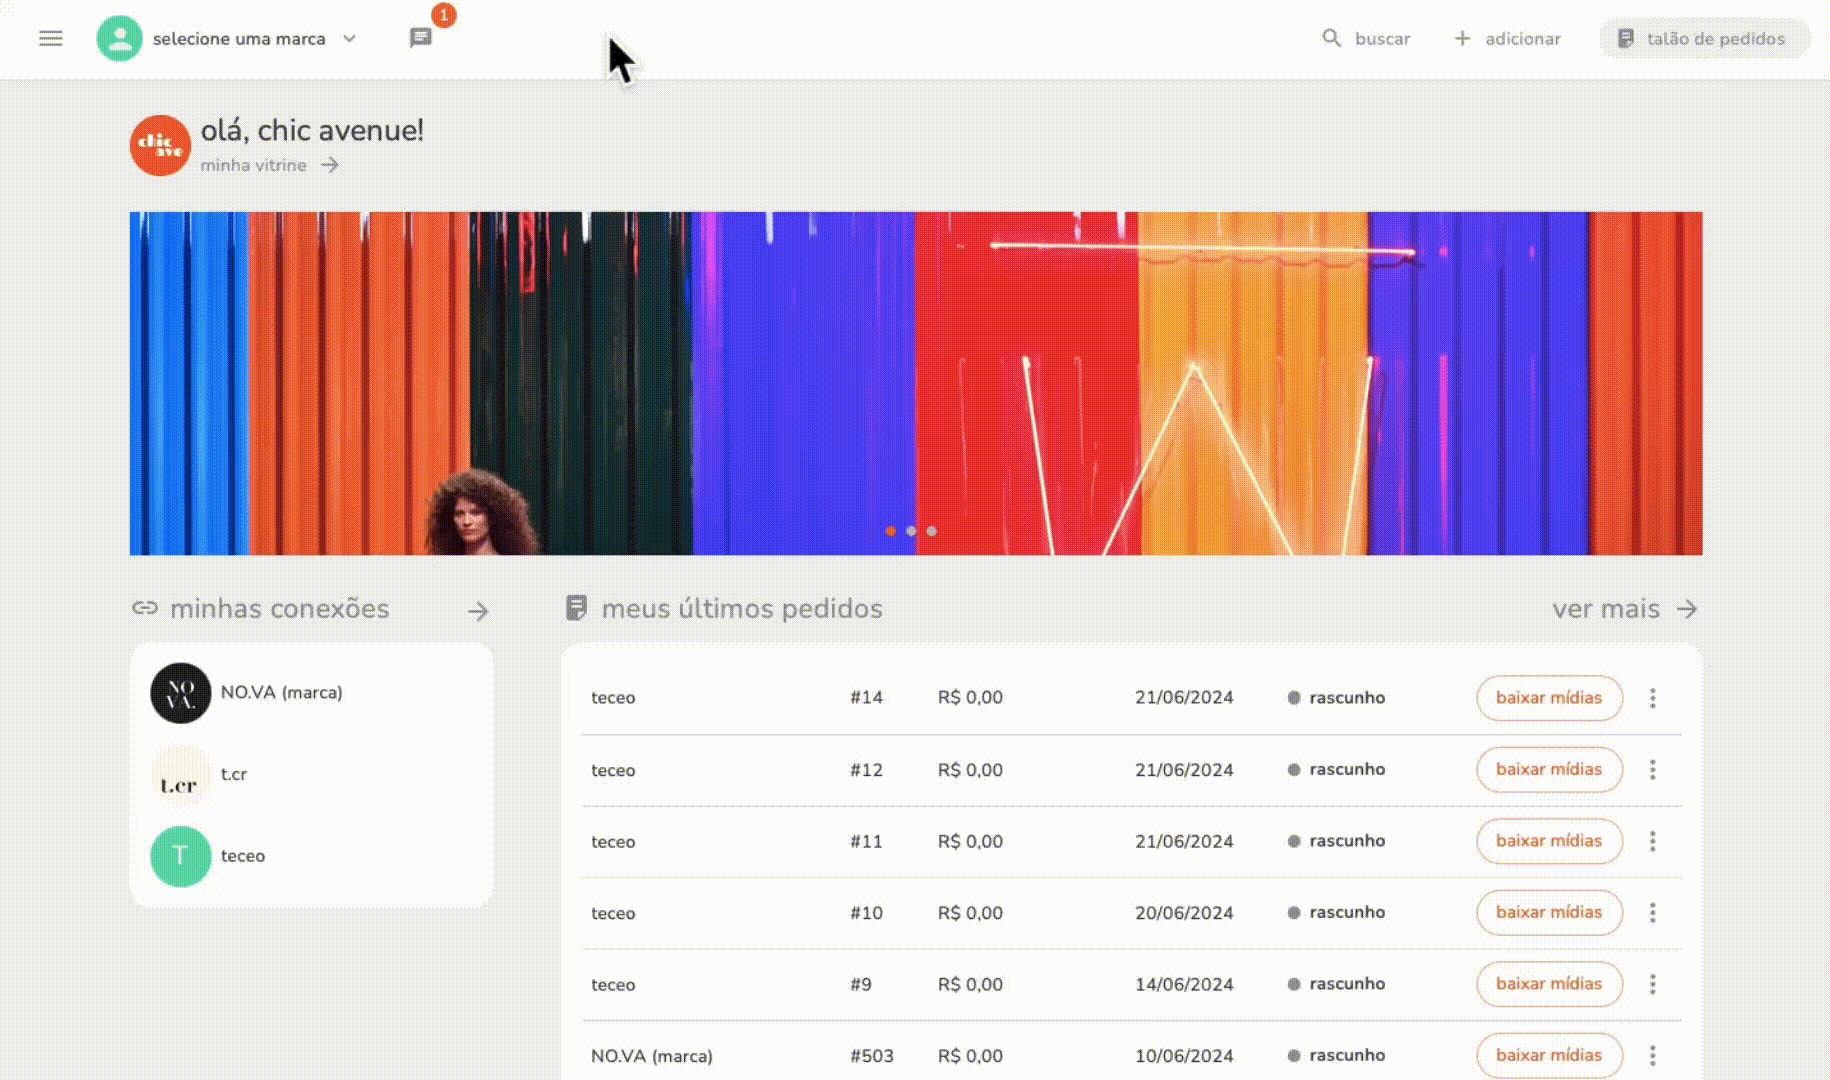Click 'baixar mídias' for order #12
The width and height of the screenshot is (1830, 1080).
(x=1548, y=769)
